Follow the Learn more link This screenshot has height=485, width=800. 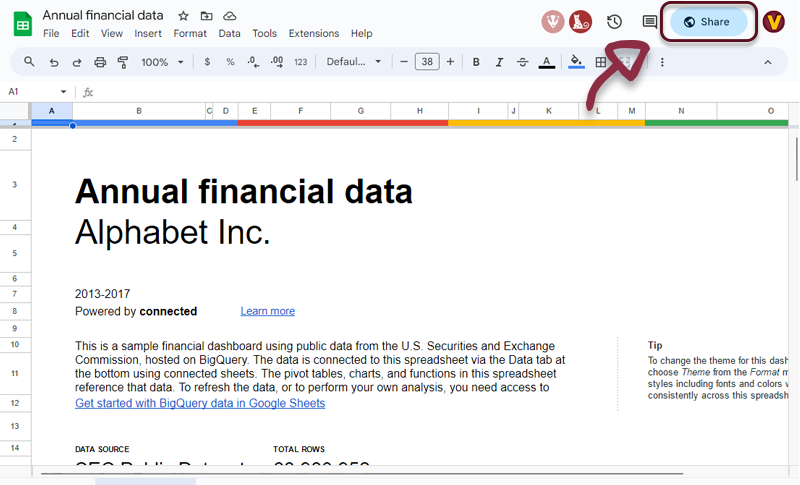pyautogui.click(x=267, y=311)
